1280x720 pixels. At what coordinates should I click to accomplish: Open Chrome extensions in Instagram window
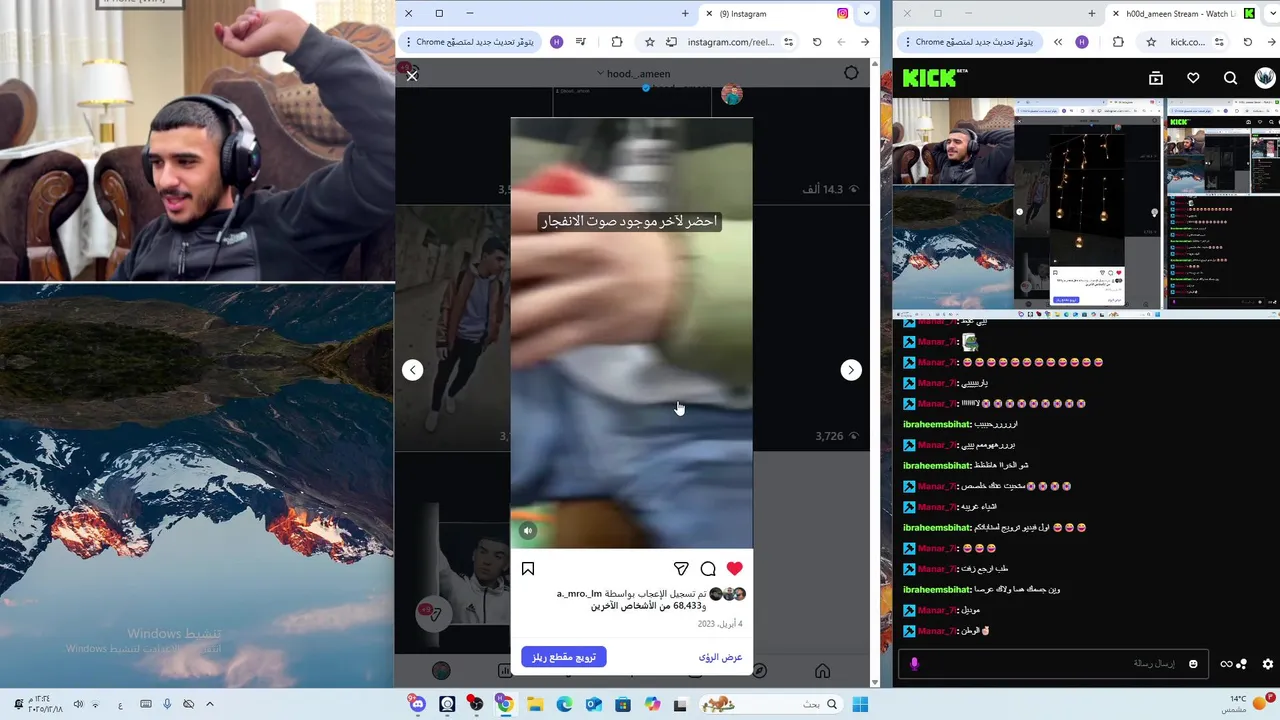click(617, 42)
